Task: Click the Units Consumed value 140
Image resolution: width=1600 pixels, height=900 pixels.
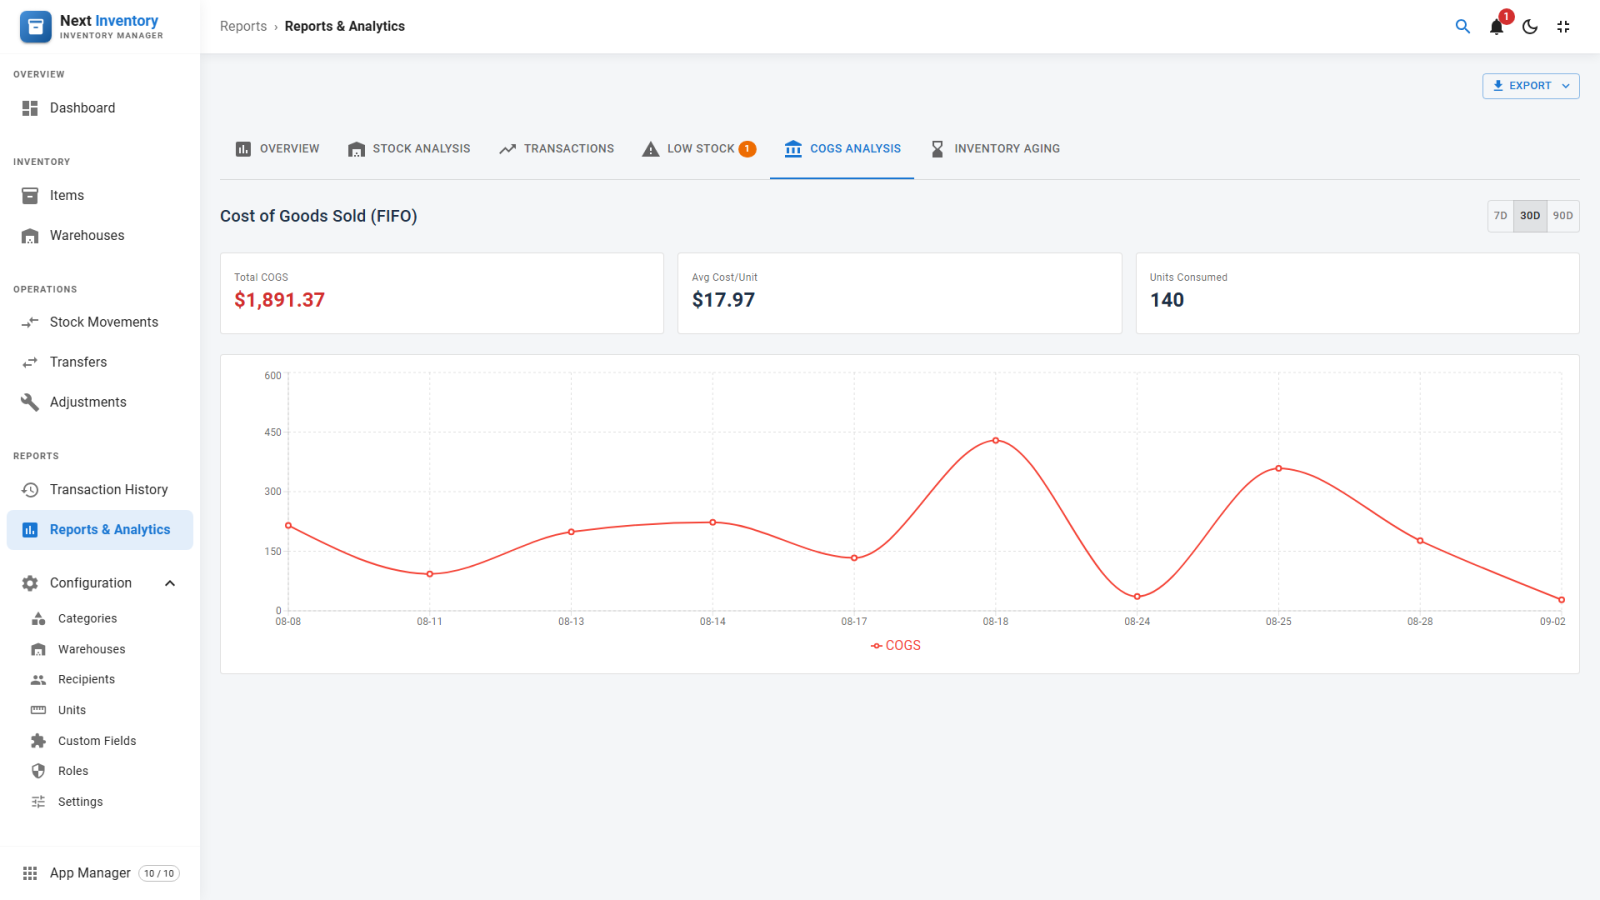Action: 1167,300
